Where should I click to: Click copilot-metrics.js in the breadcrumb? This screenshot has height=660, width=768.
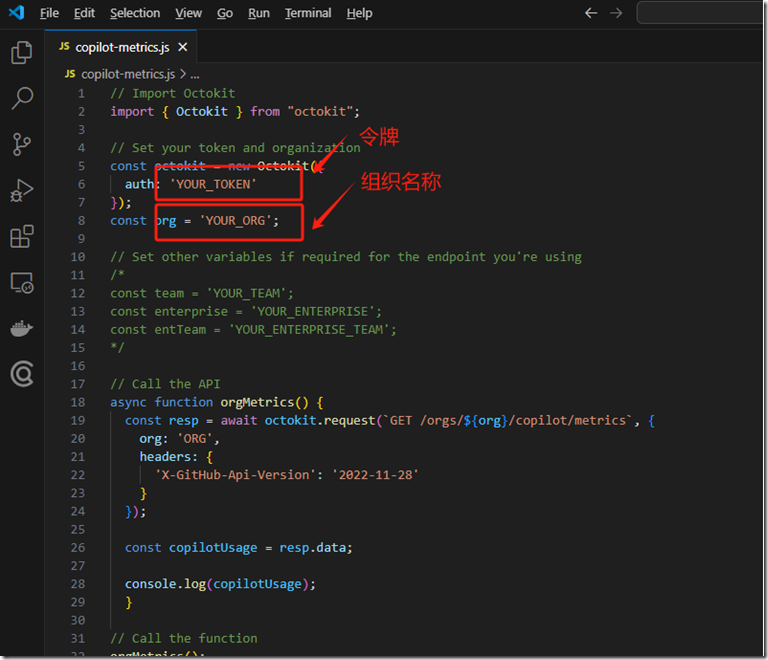(x=128, y=74)
